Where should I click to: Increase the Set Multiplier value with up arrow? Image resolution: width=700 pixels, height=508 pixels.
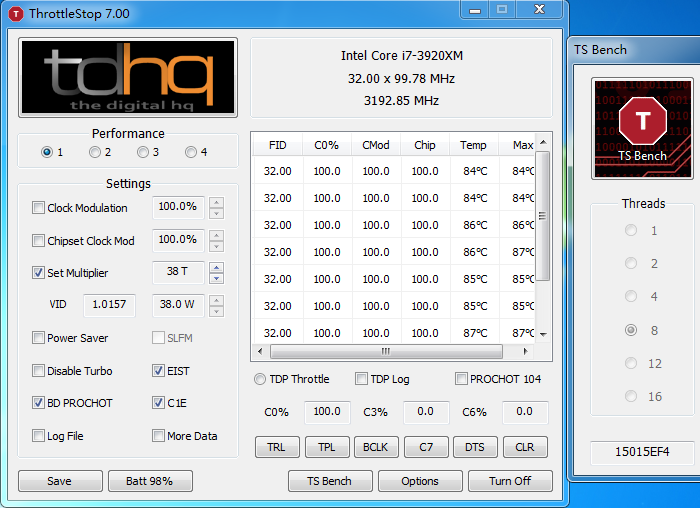(217, 267)
